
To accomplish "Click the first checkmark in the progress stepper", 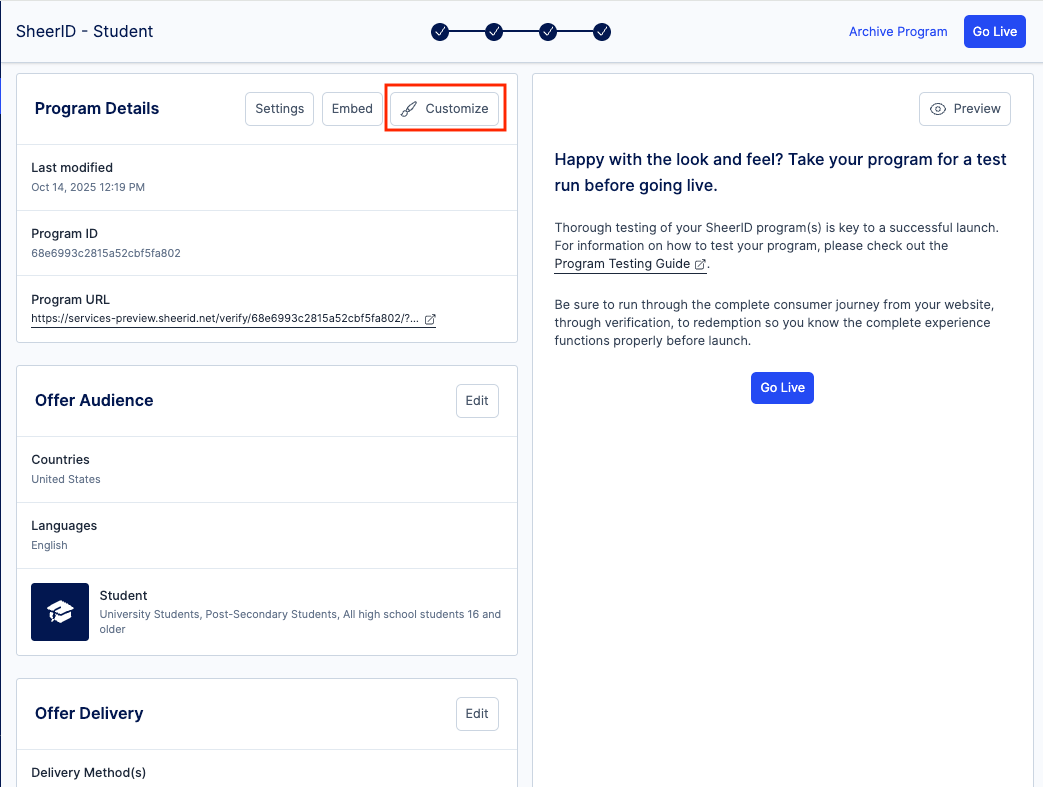I will (440, 31).
